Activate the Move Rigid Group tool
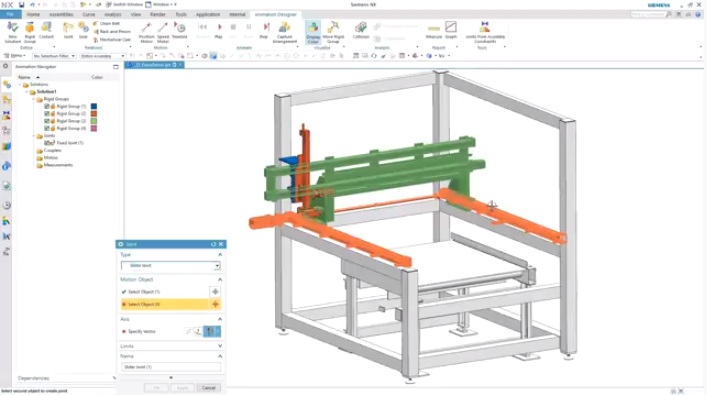Image resolution: width=707 pixels, height=395 pixels. 333,32
